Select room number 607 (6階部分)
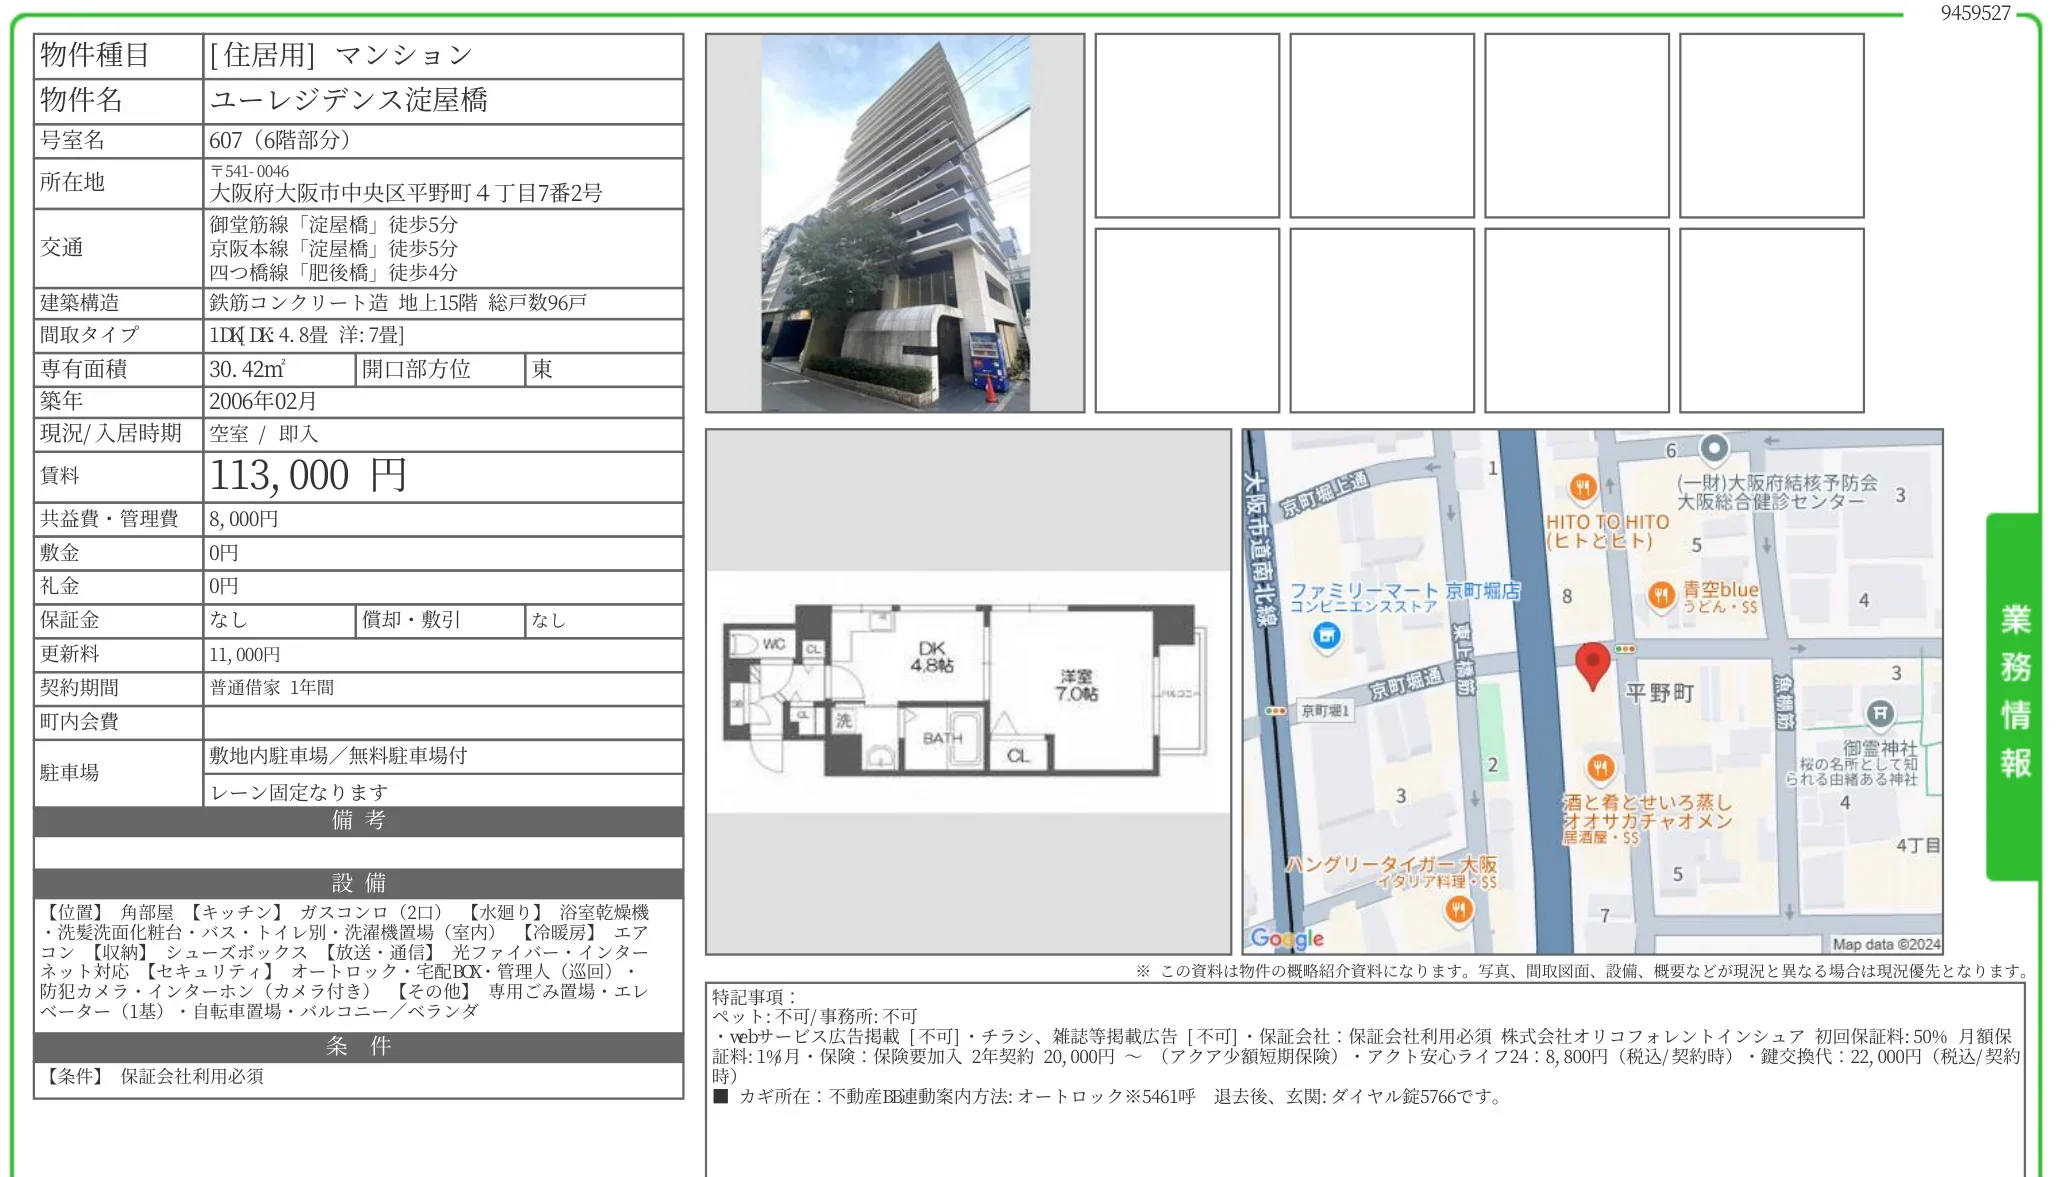The image size is (2056, 1177). pyautogui.click(x=280, y=140)
